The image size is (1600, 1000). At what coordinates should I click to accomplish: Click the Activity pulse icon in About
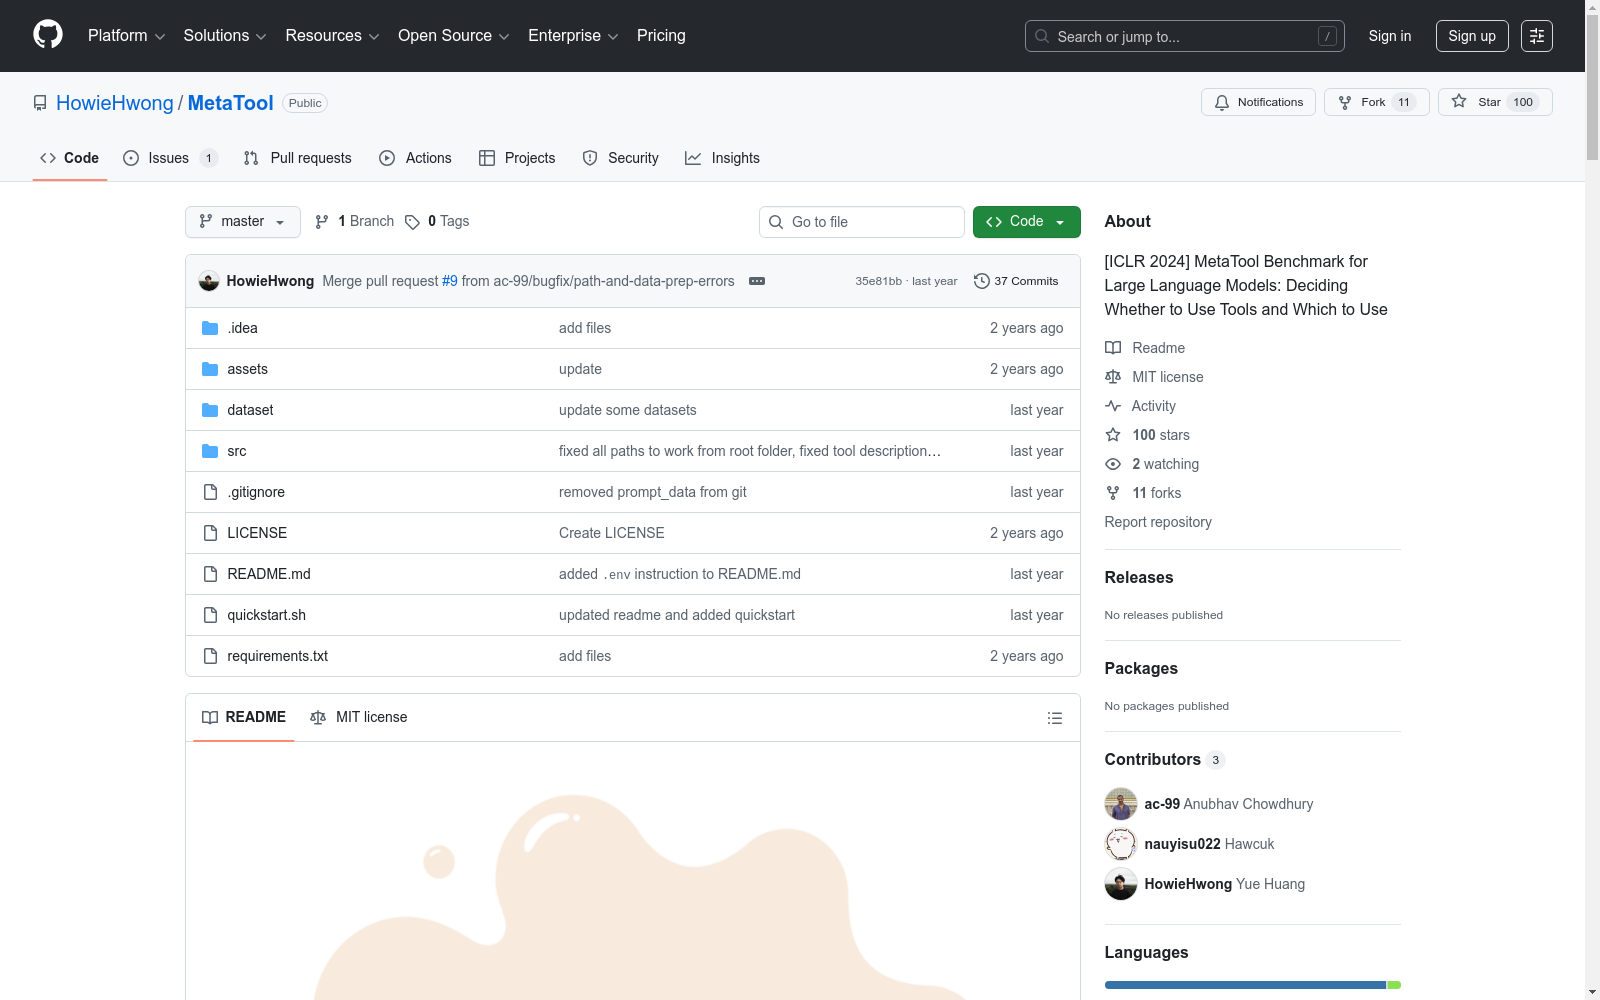(x=1113, y=406)
